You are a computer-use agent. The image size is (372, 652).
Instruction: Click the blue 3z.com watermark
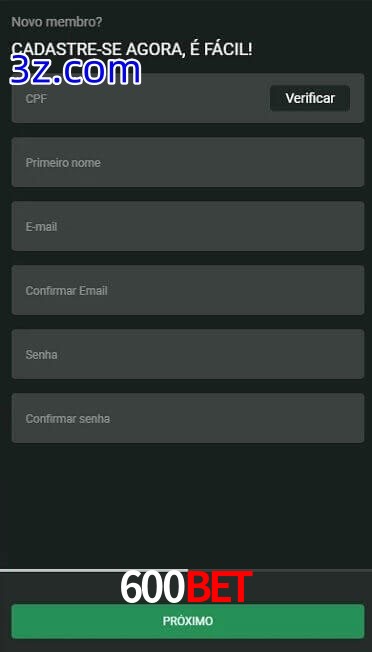75,70
